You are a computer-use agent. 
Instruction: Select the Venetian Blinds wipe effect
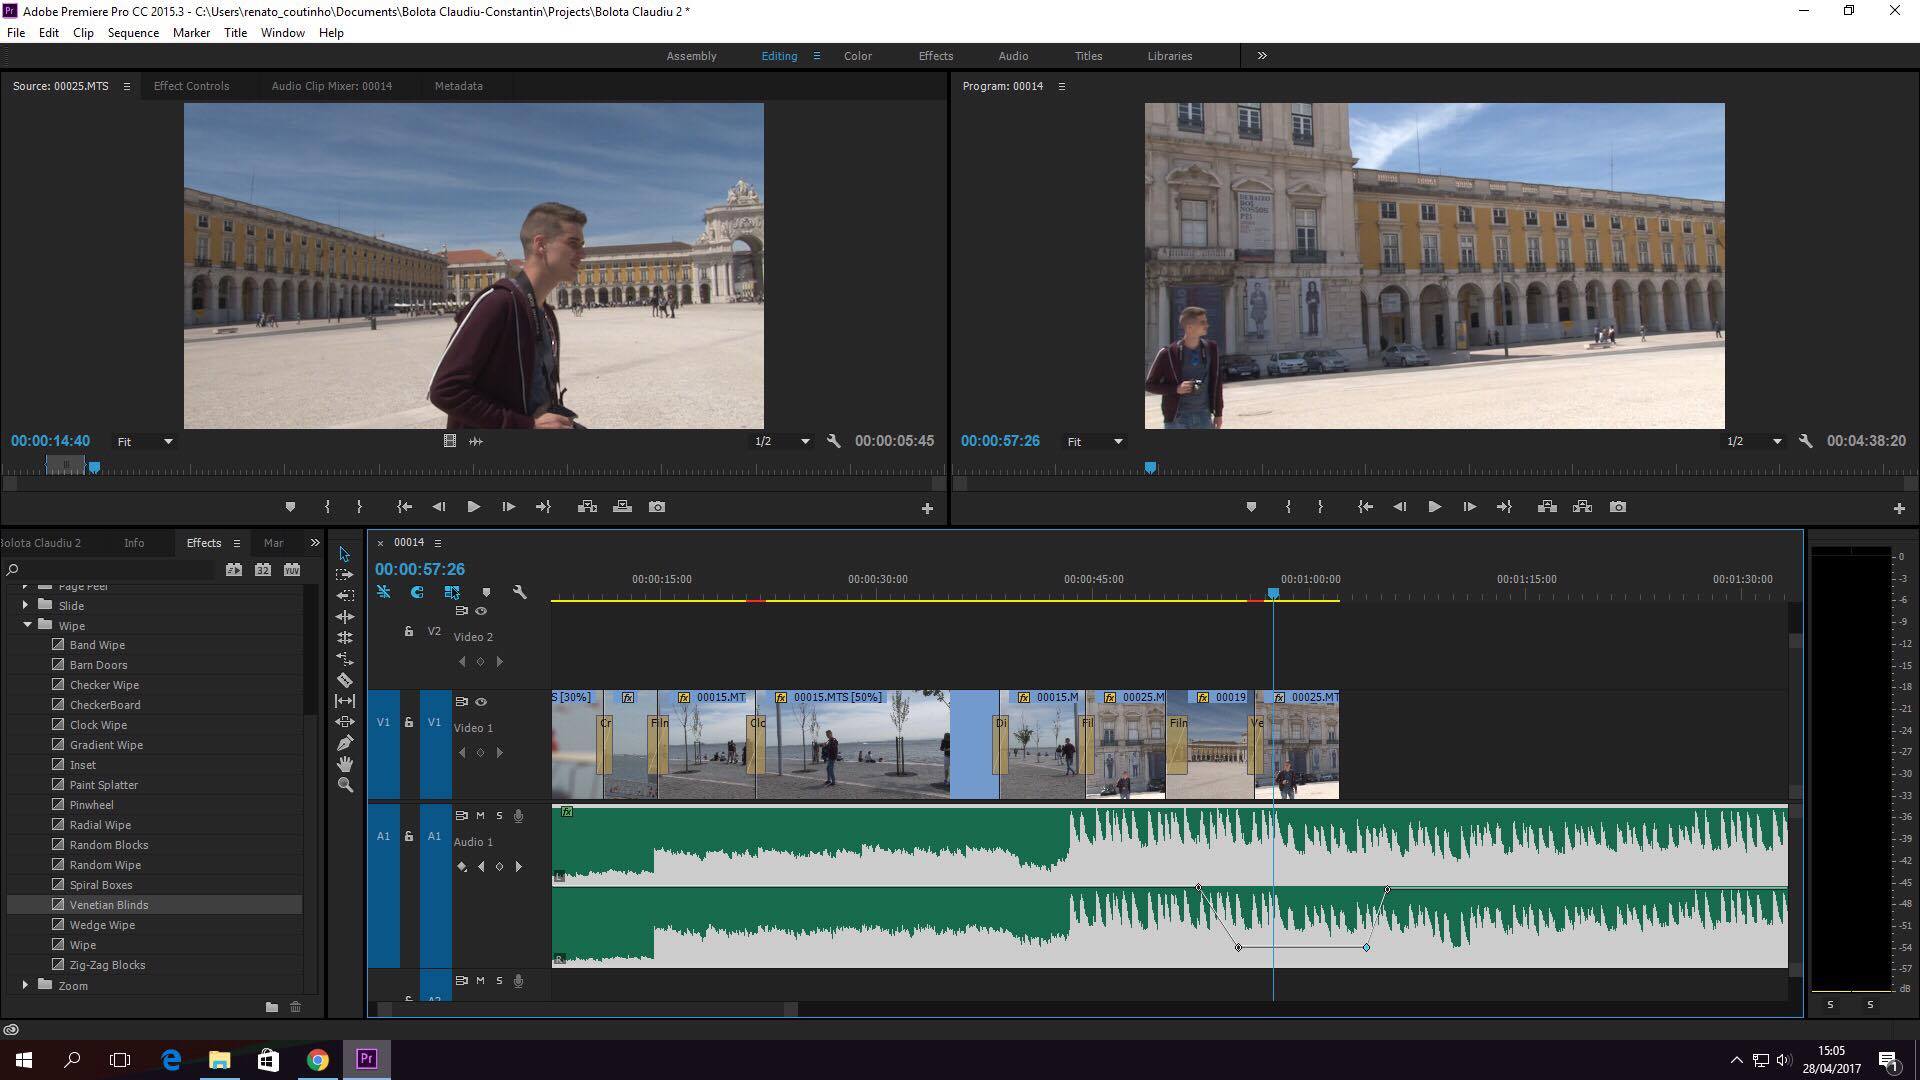point(109,905)
